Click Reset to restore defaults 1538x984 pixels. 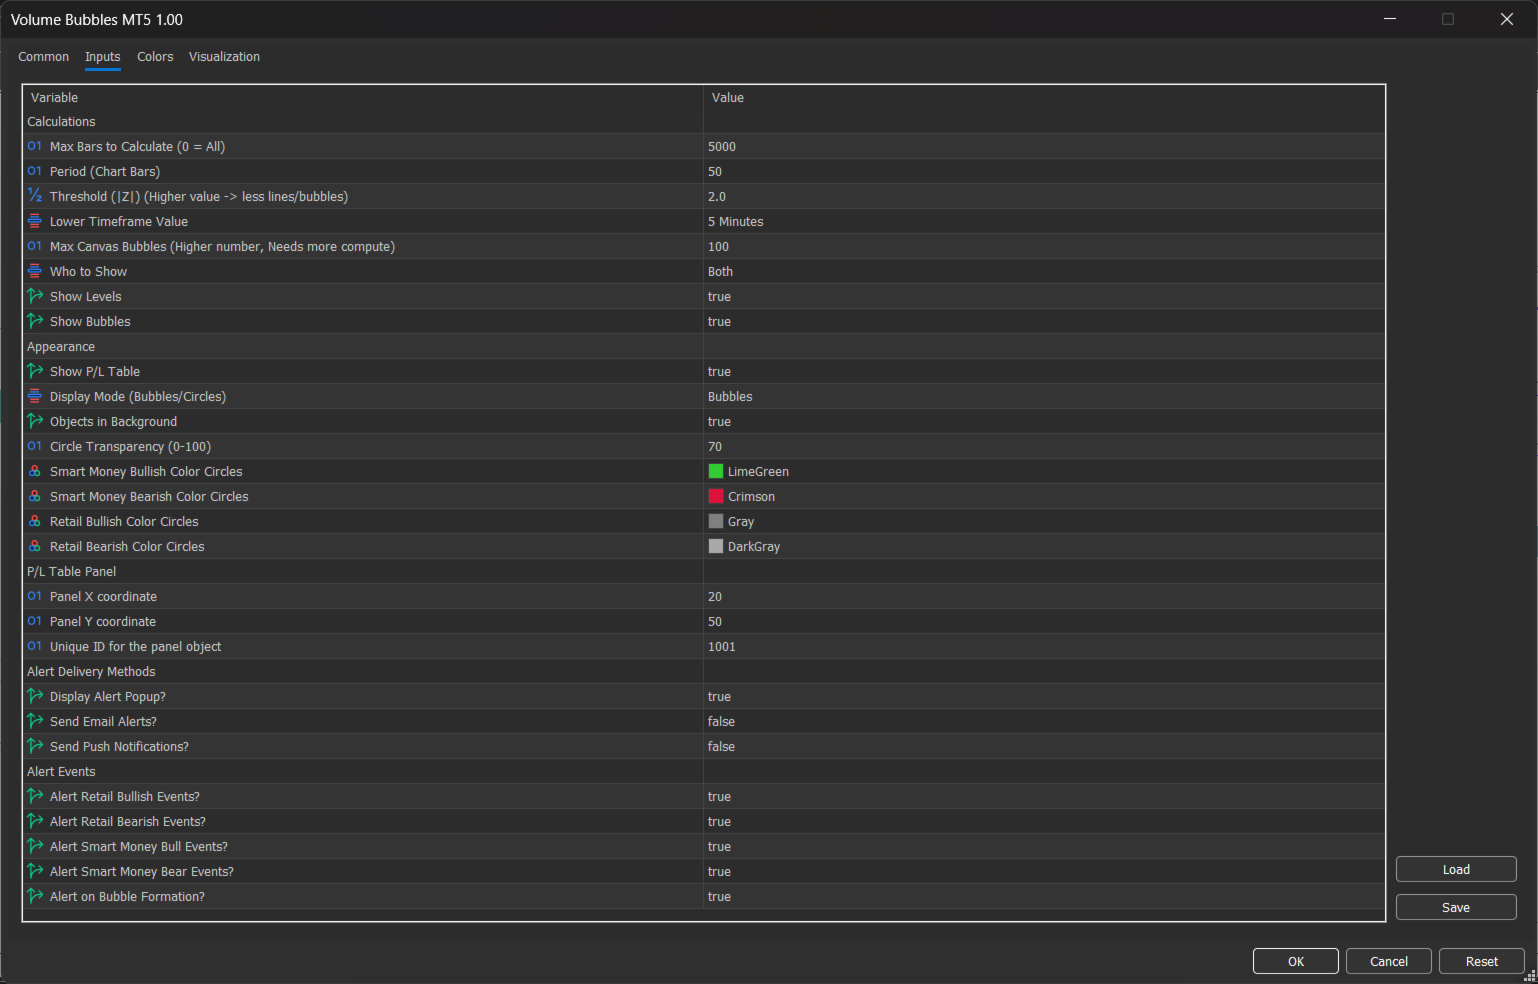pyautogui.click(x=1481, y=961)
